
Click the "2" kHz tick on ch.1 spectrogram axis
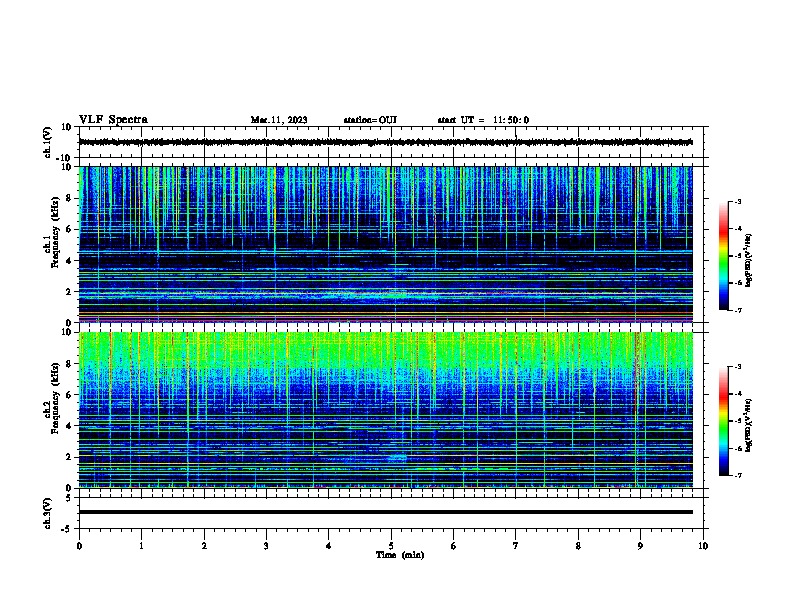tap(69, 292)
